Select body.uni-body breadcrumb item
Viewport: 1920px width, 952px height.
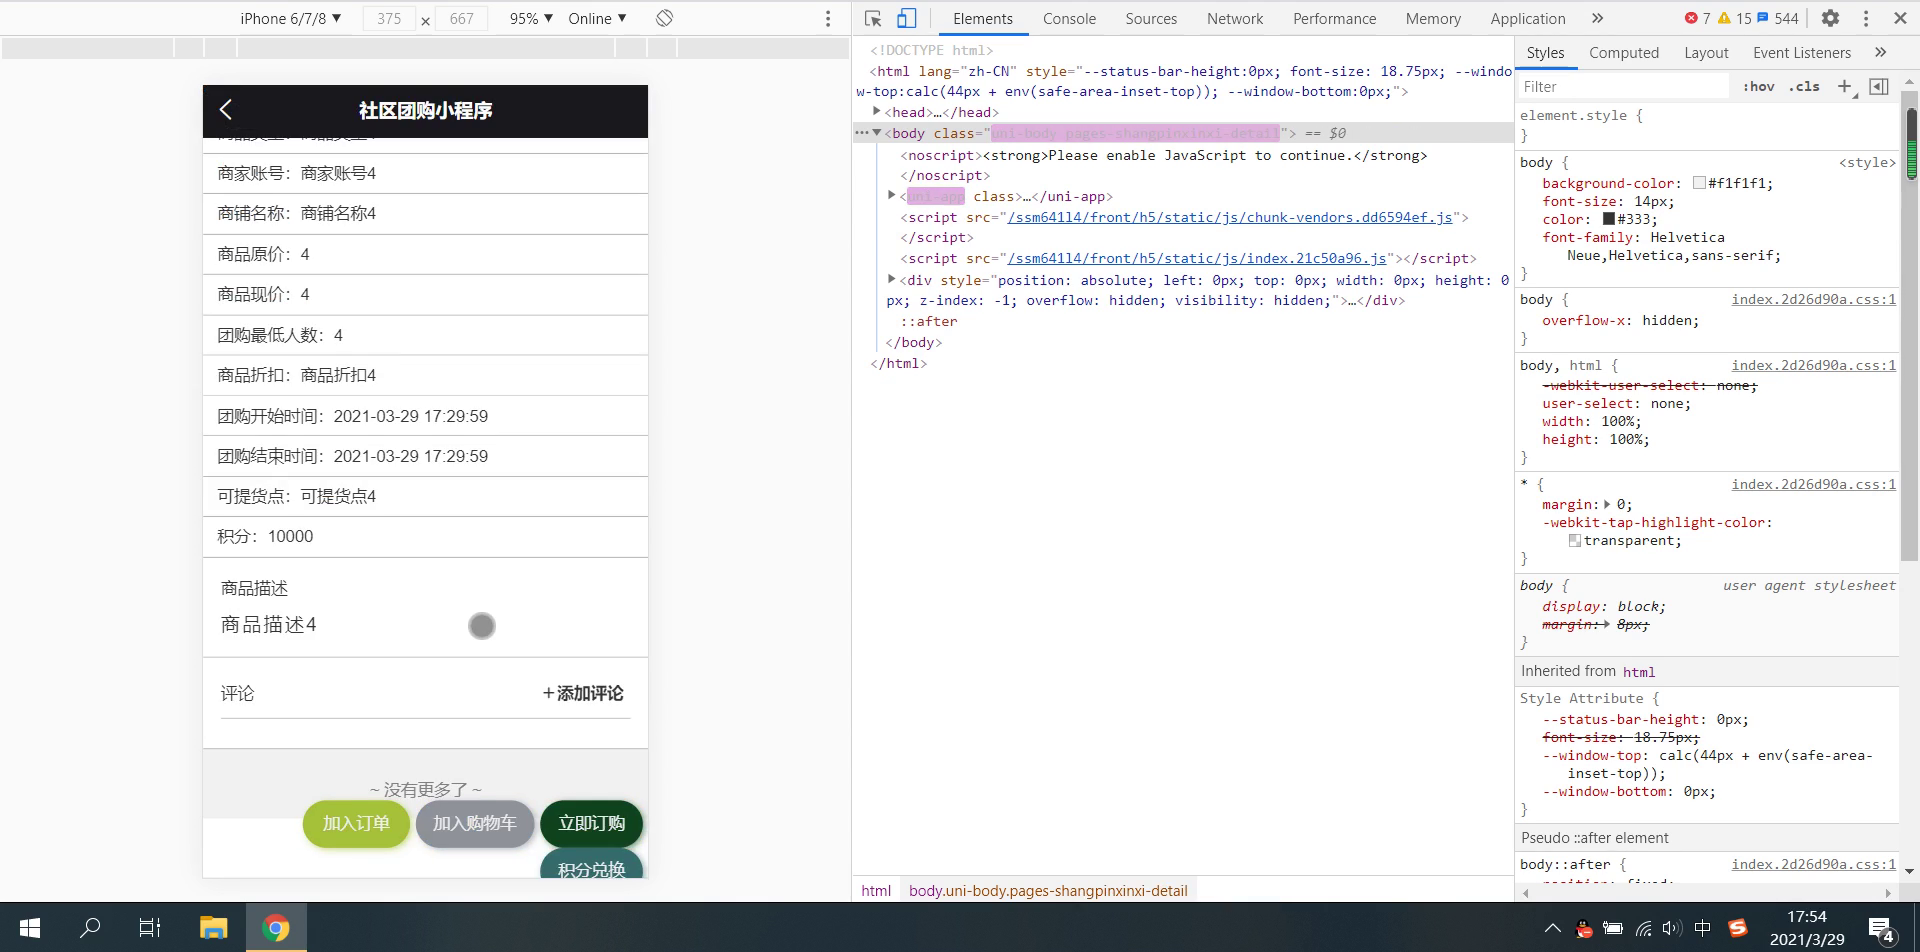[1048, 890]
